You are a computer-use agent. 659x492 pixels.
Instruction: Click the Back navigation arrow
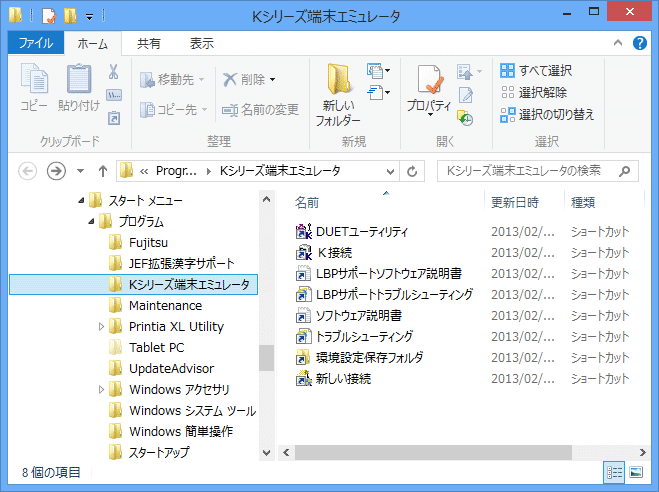pos(28,171)
